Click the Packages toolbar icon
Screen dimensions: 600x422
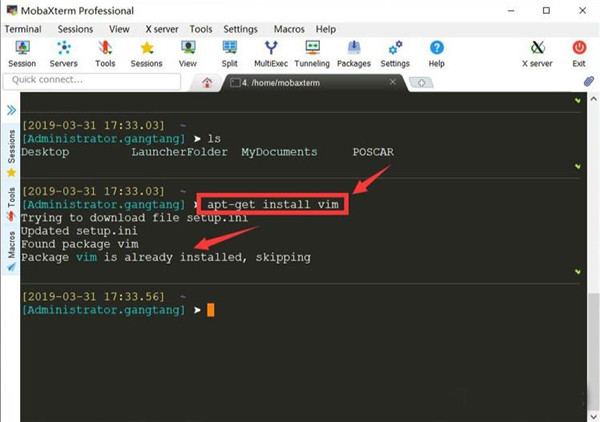point(354,54)
